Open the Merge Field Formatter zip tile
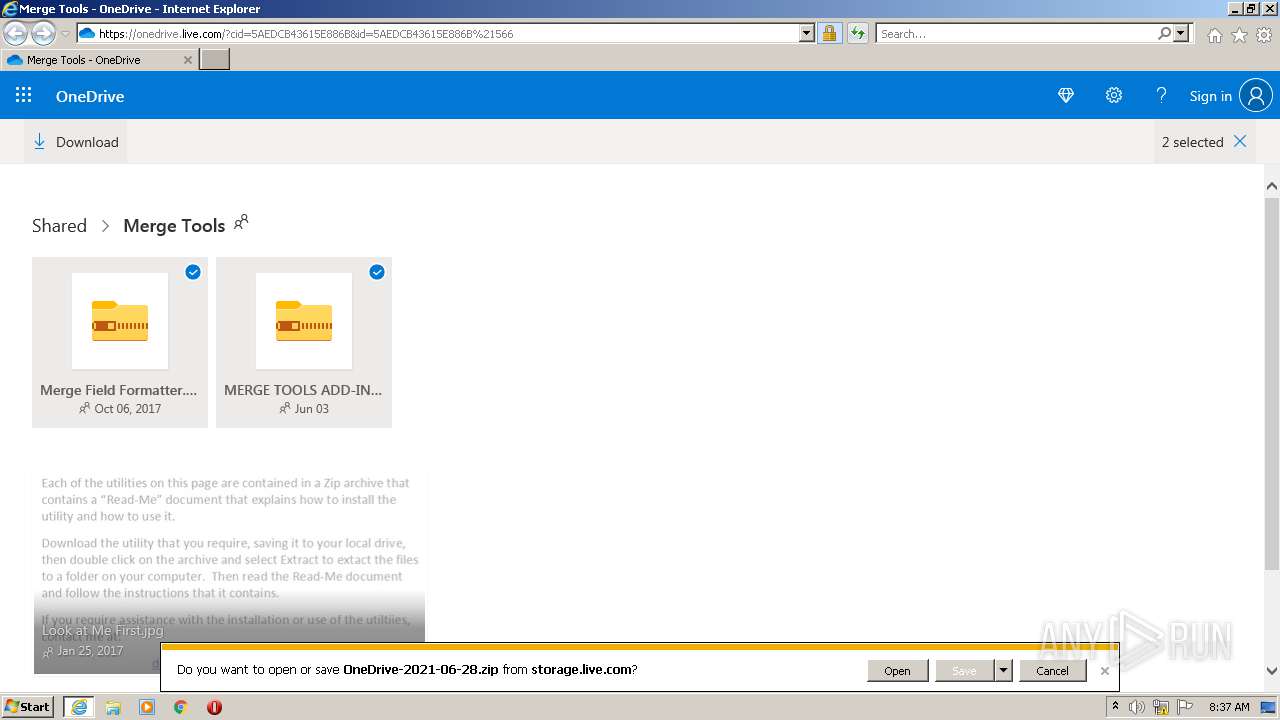Image resolution: width=1280 pixels, height=720 pixels. (x=120, y=342)
